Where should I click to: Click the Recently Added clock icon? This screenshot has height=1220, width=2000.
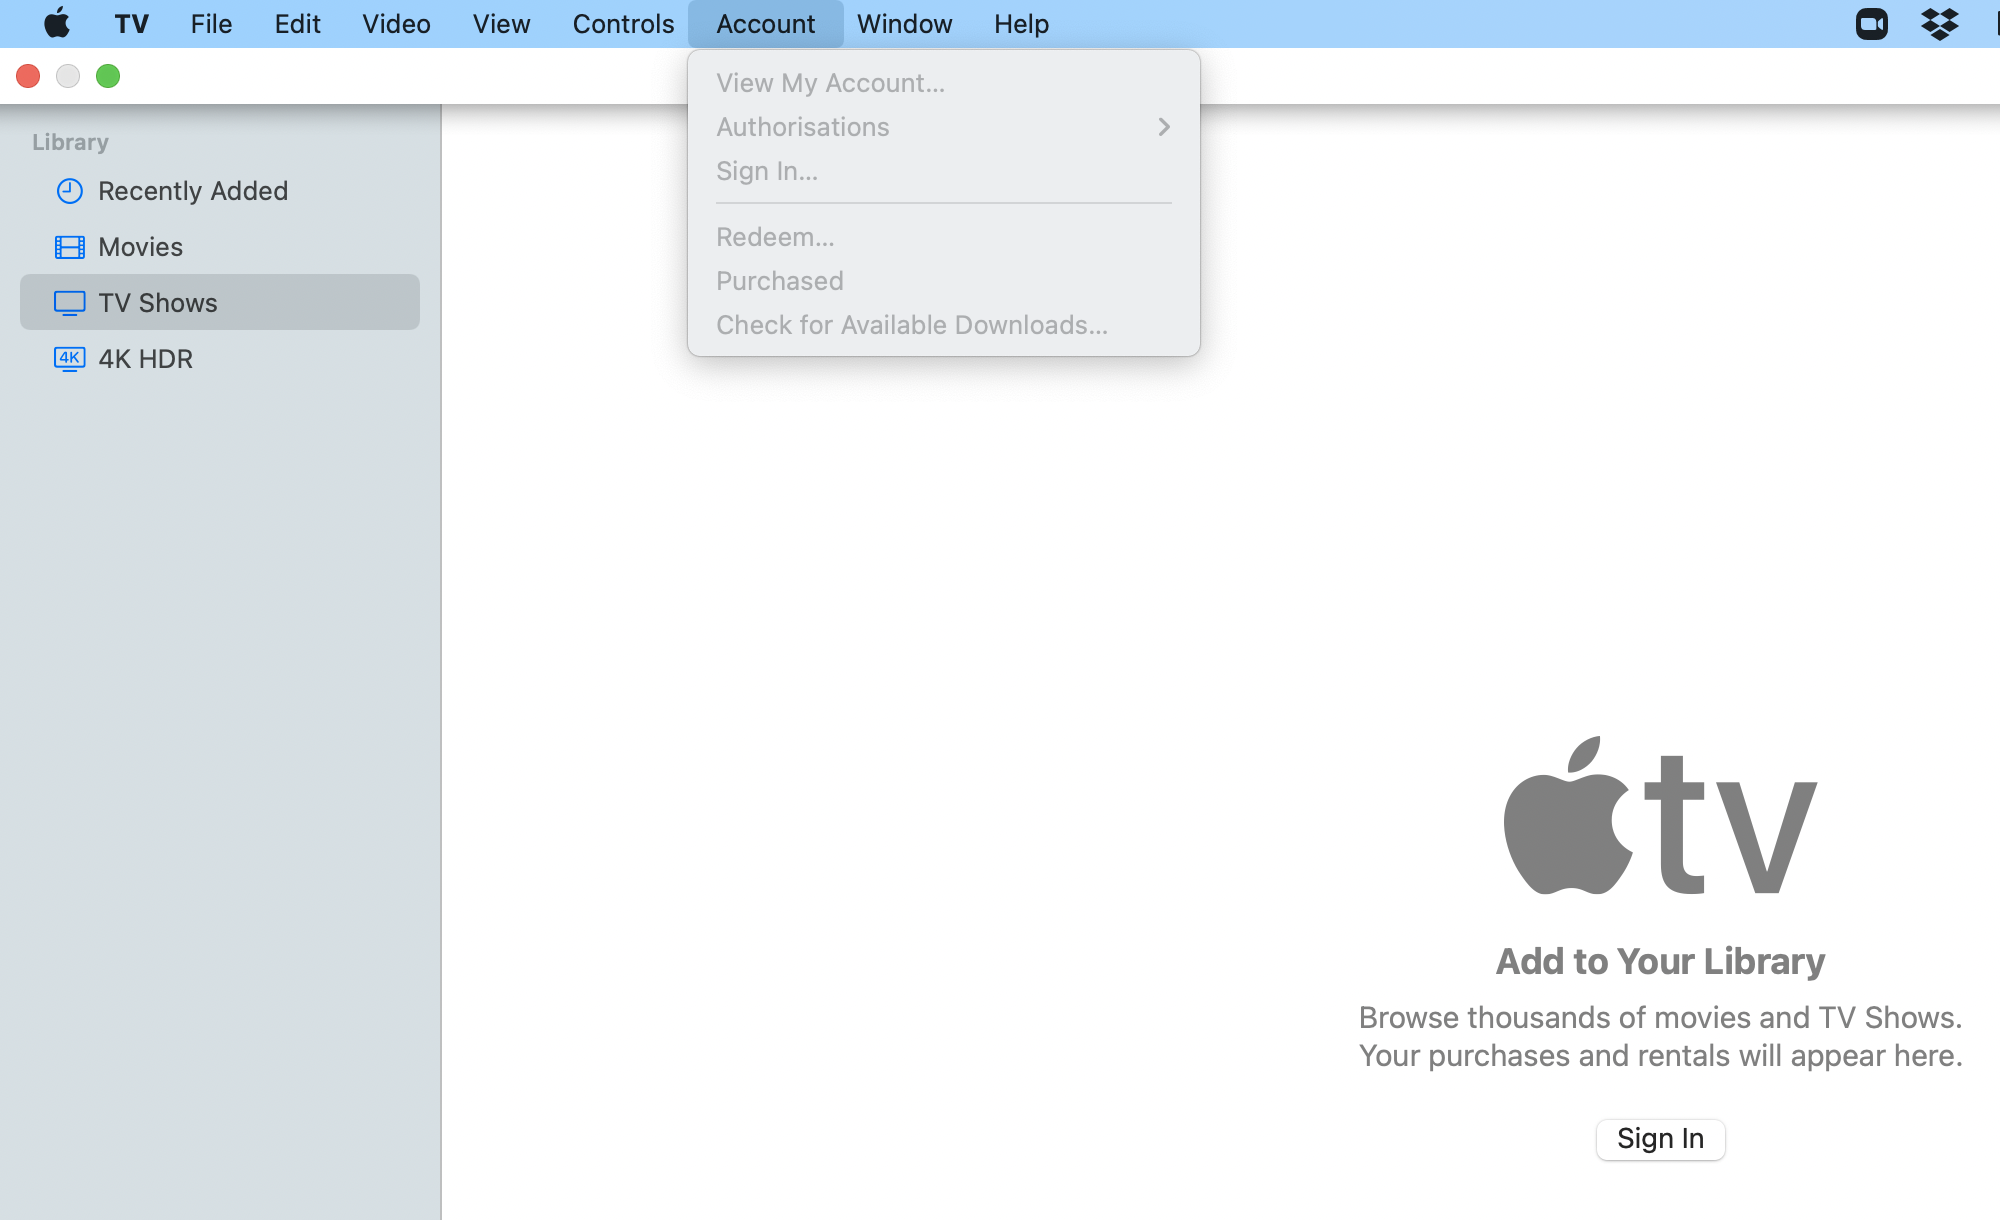click(69, 191)
